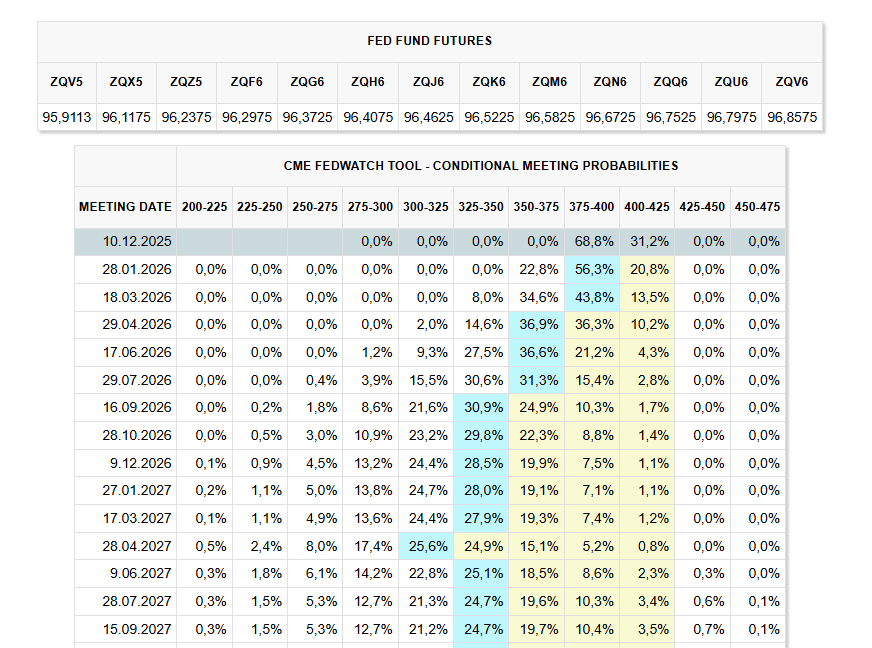Click the highlighted 56,3% cell
872x648 pixels.
pyautogui.click(x=592, y=269)
